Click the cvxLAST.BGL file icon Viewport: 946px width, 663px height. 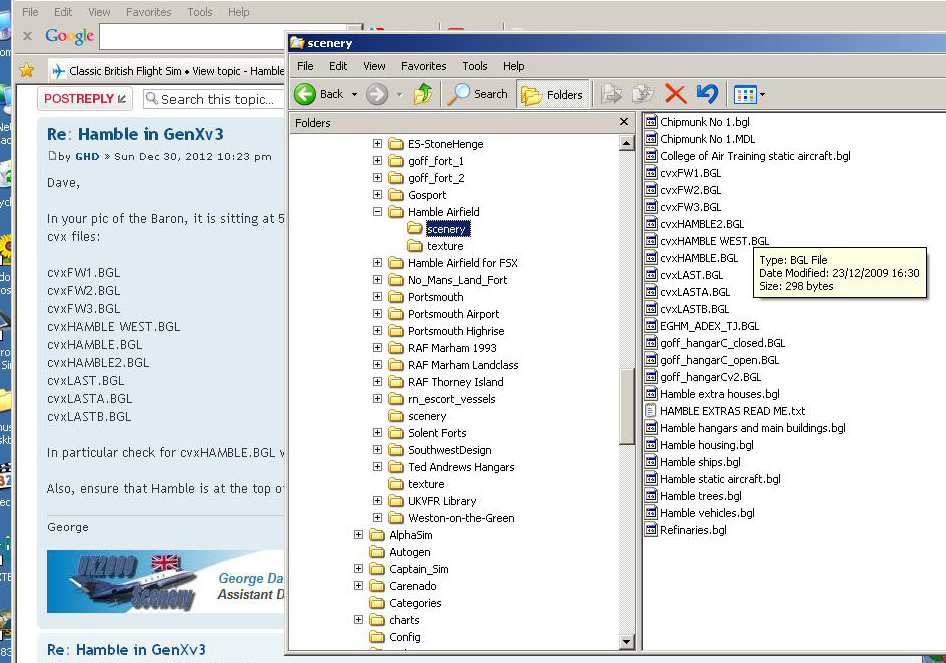coord(651,275)
